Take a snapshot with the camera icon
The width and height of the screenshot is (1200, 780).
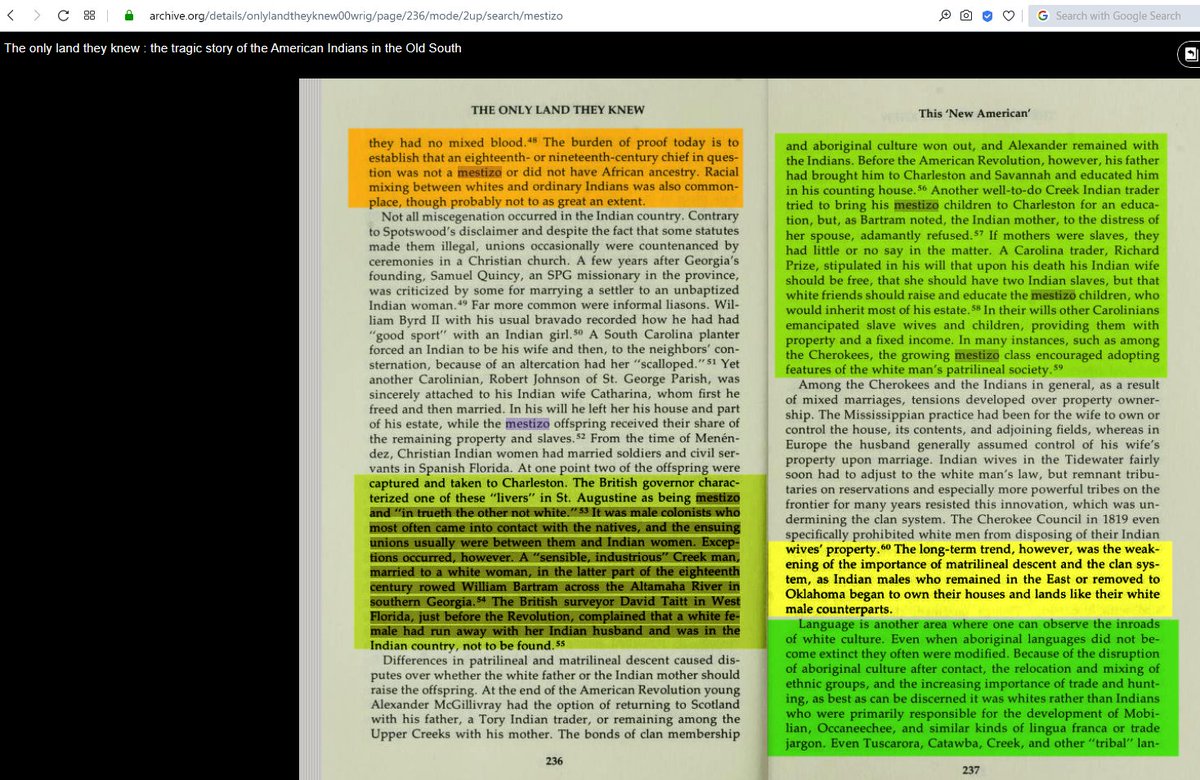(x=966, y=16)
